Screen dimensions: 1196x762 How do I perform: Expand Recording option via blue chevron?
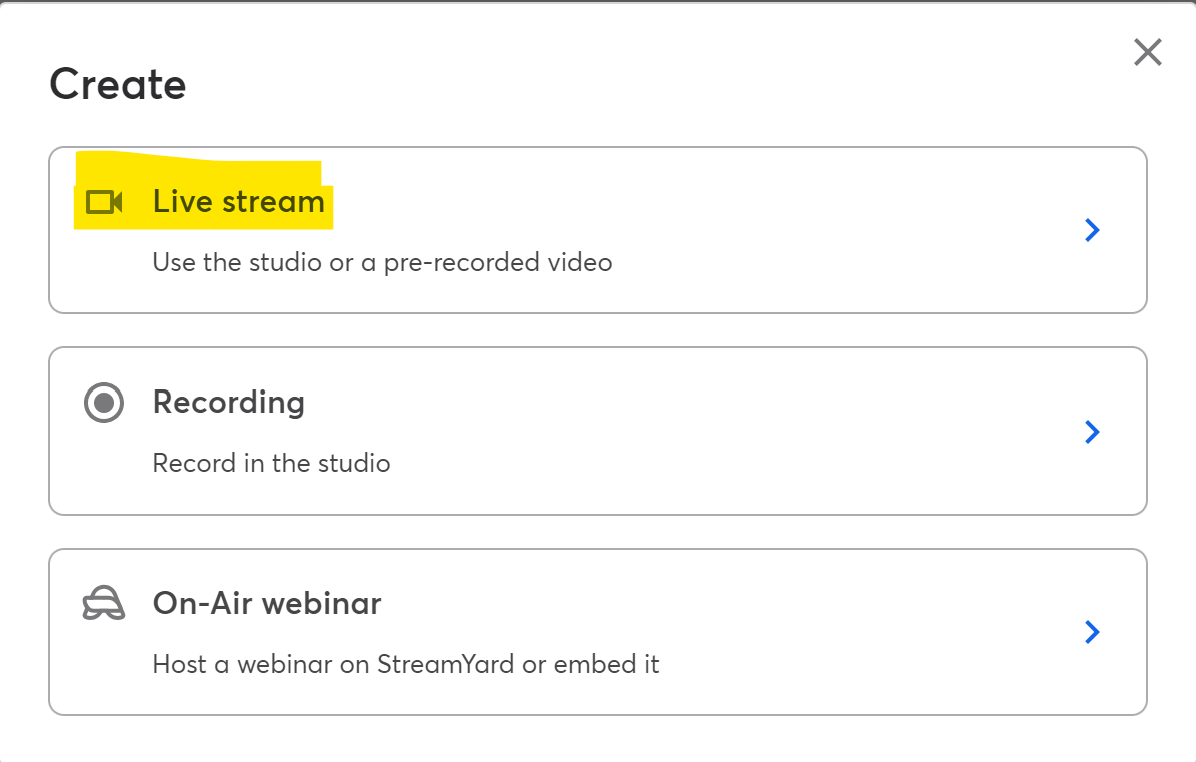(x=1092, y=432)
